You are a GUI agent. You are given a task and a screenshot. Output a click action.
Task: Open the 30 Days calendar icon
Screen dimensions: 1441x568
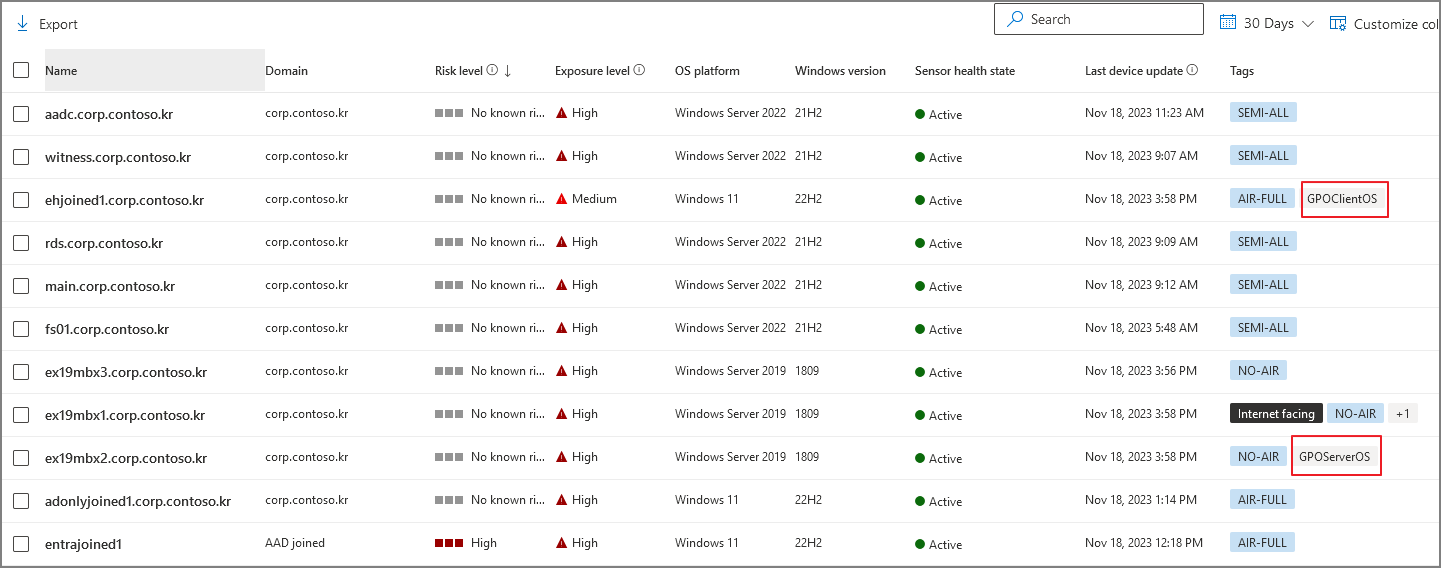tap(1227, 23)
